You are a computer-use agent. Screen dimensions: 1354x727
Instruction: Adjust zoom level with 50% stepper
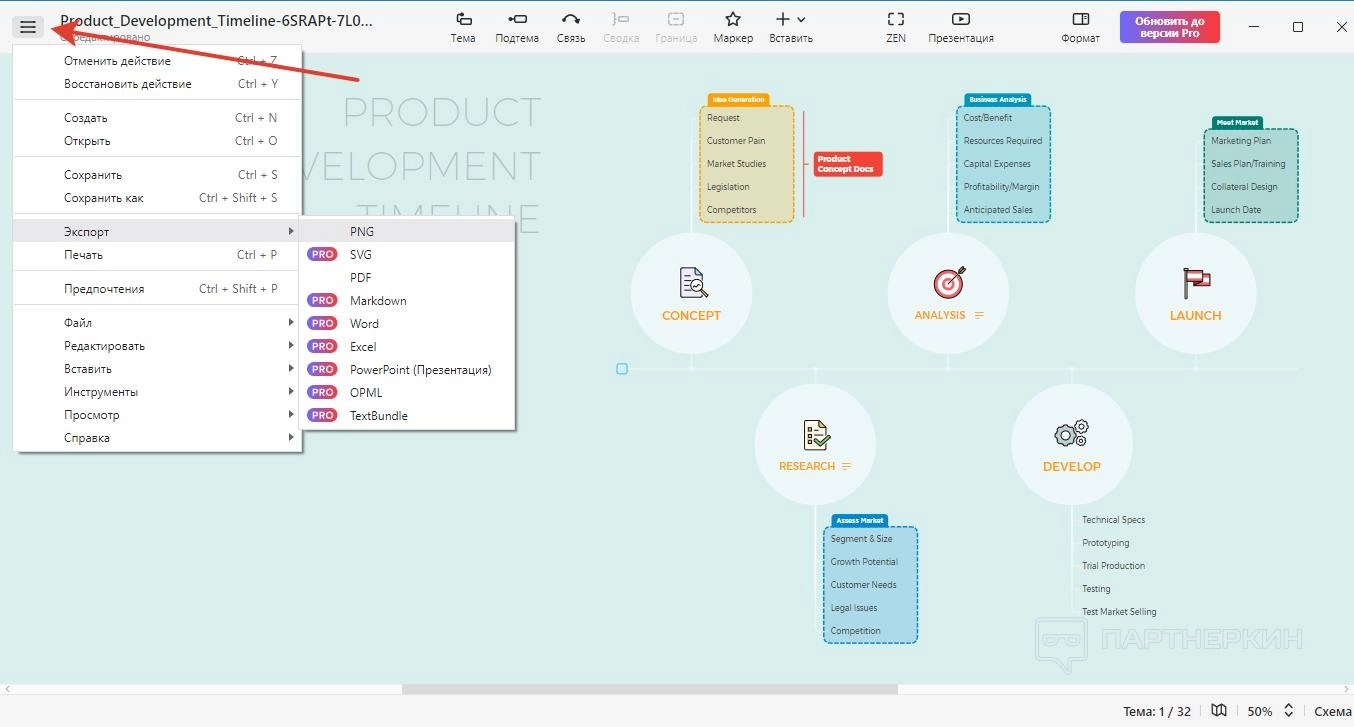tap(1289, 711)
